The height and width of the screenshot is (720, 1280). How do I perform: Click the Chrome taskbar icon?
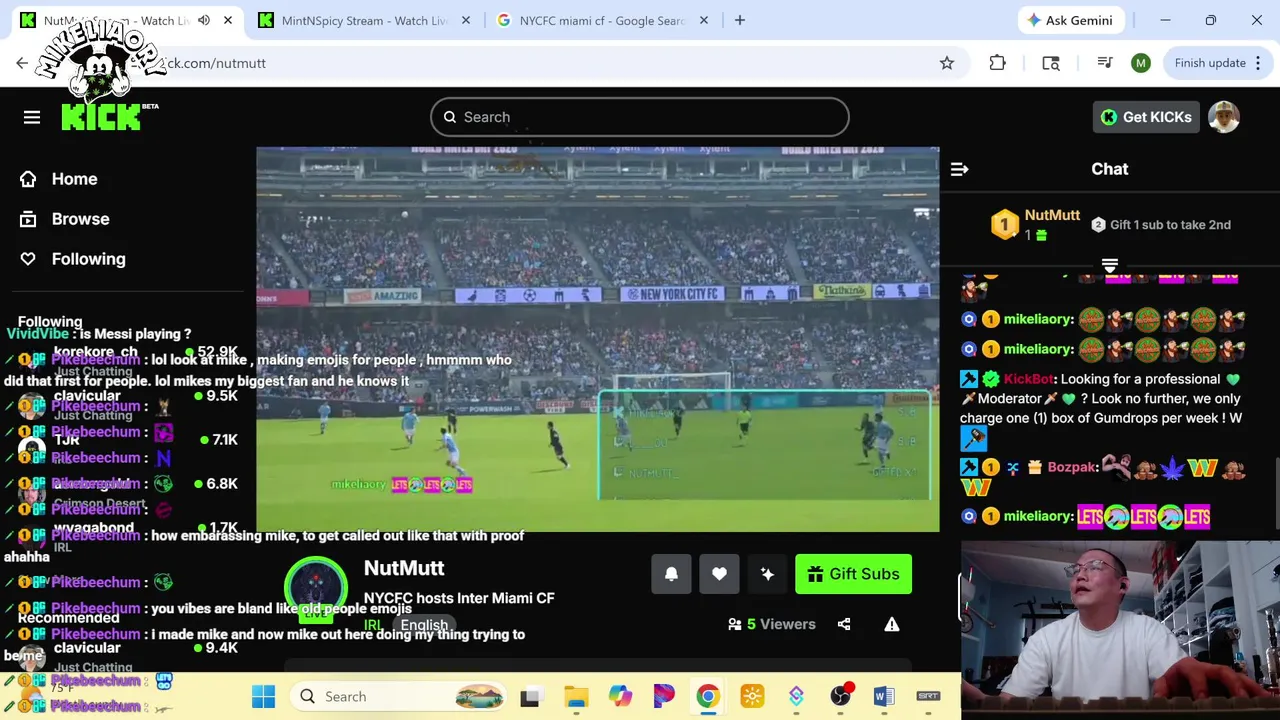(708, 697)
